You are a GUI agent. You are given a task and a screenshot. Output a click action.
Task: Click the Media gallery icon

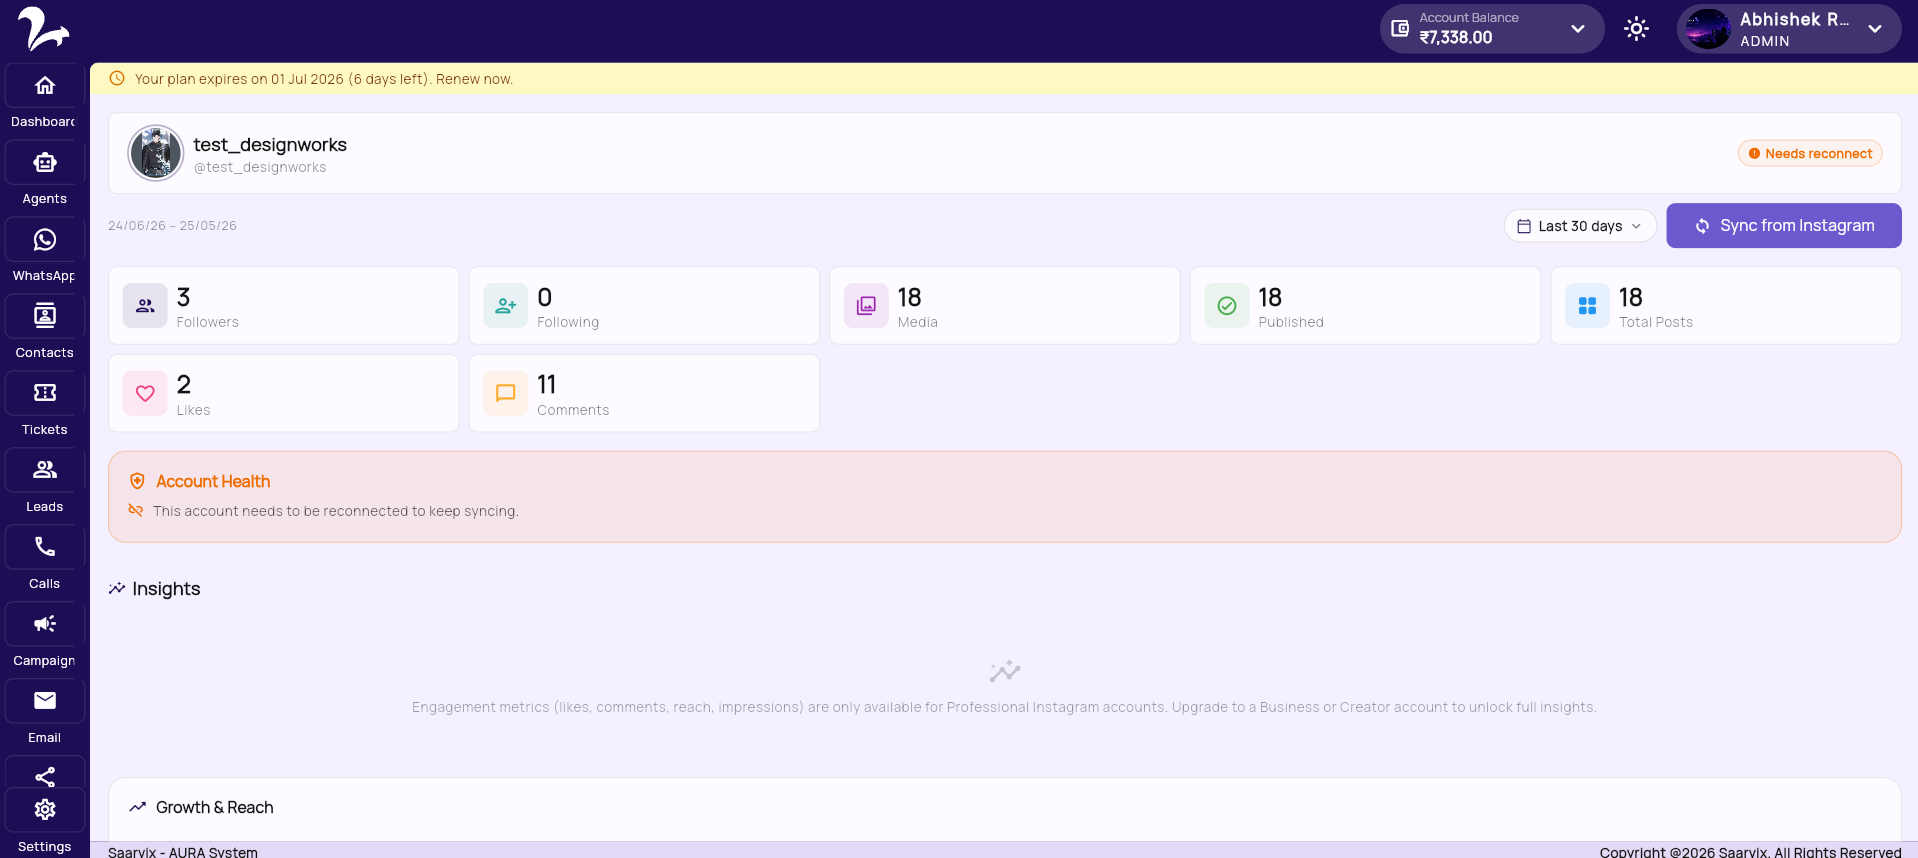pyautogui.click(x=866, y=306)
